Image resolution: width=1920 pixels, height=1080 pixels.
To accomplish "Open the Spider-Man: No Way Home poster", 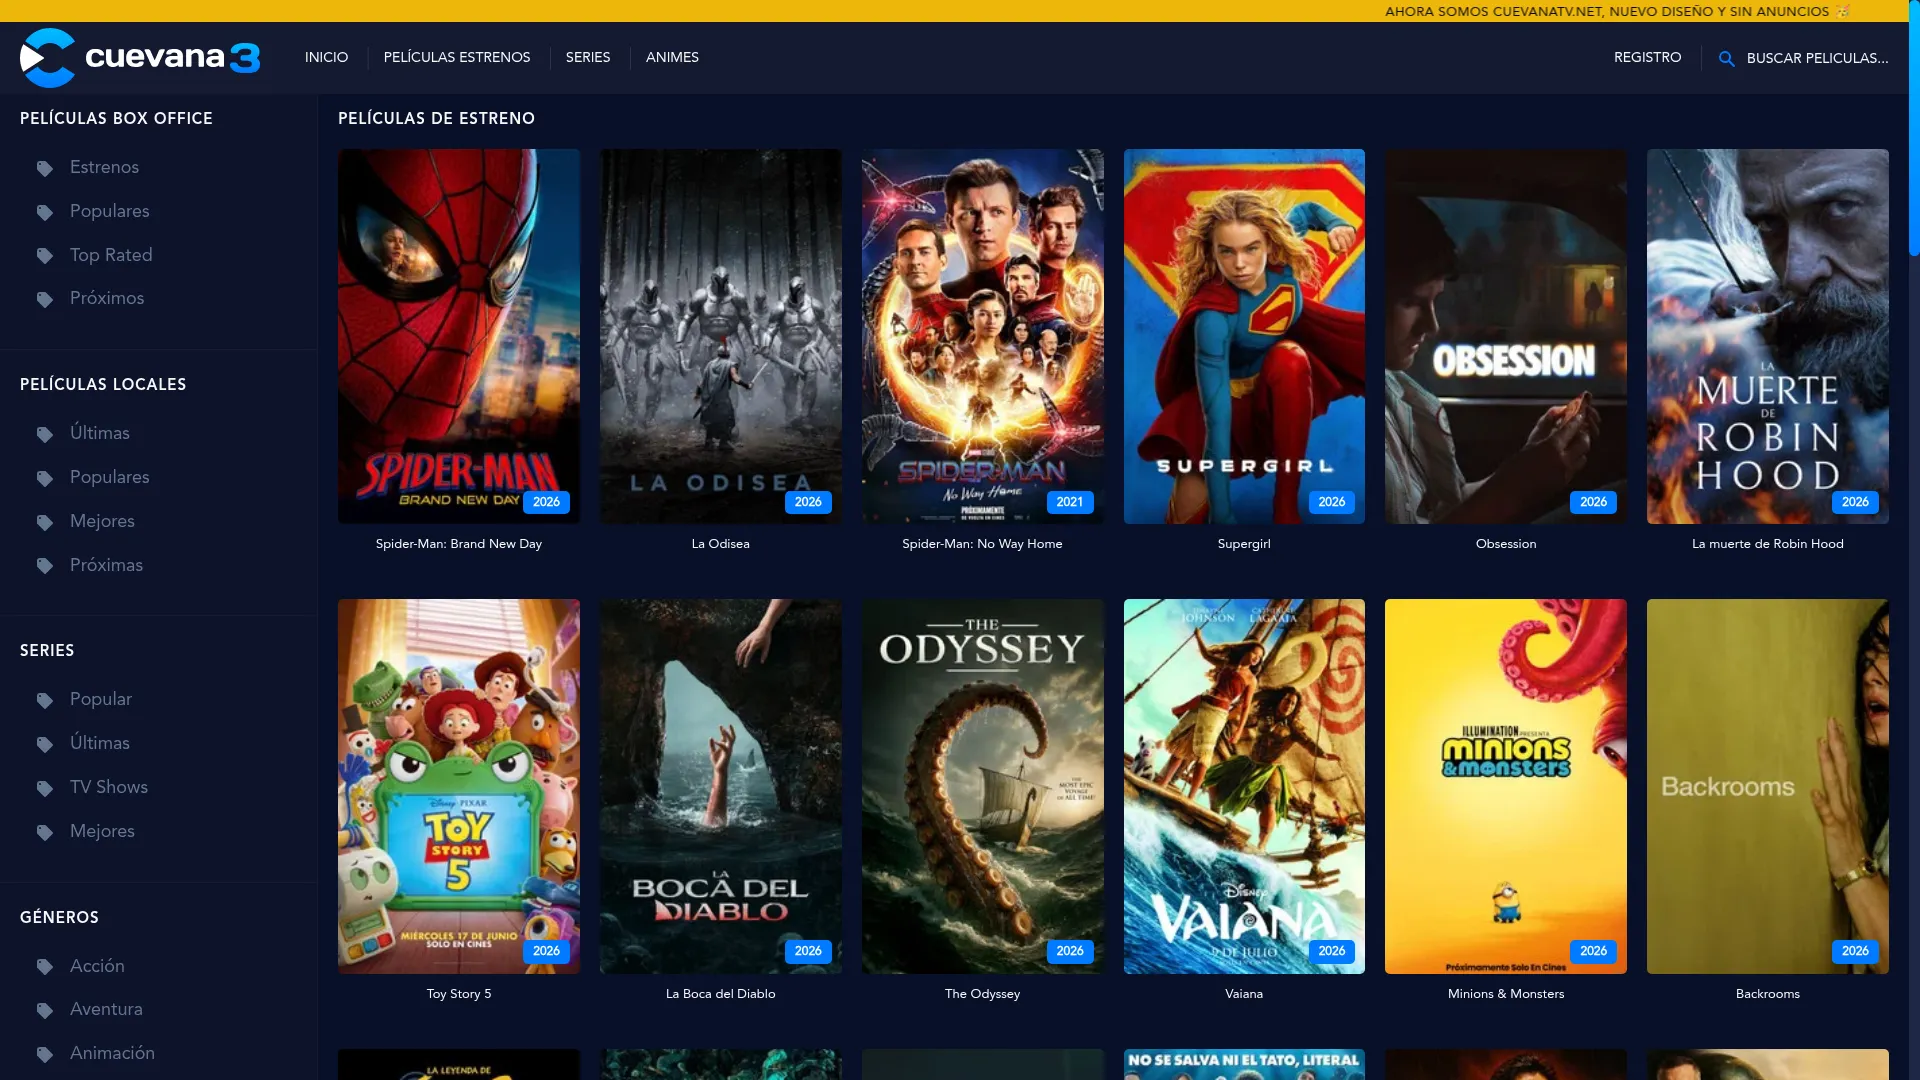I will [983, 336].
